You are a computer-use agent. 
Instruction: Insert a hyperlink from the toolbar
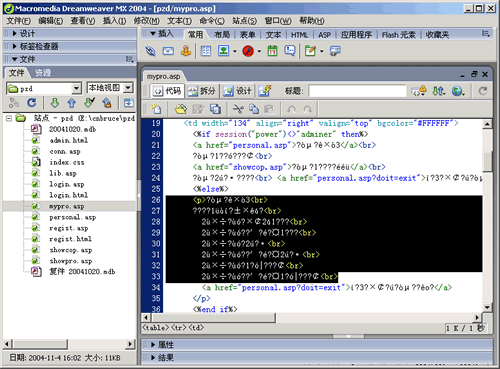click(150, 51)
